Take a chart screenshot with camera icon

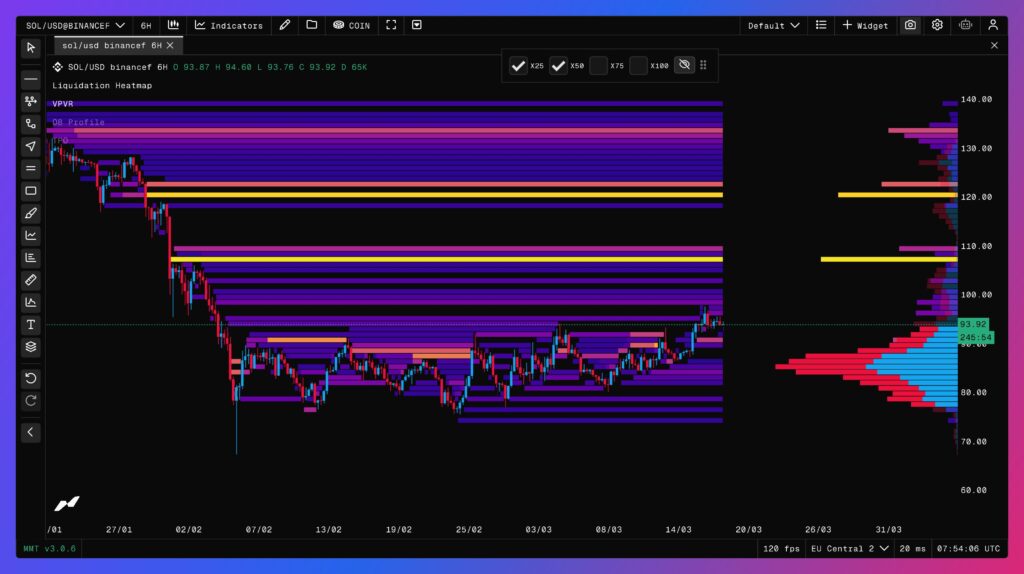[910, 25]
